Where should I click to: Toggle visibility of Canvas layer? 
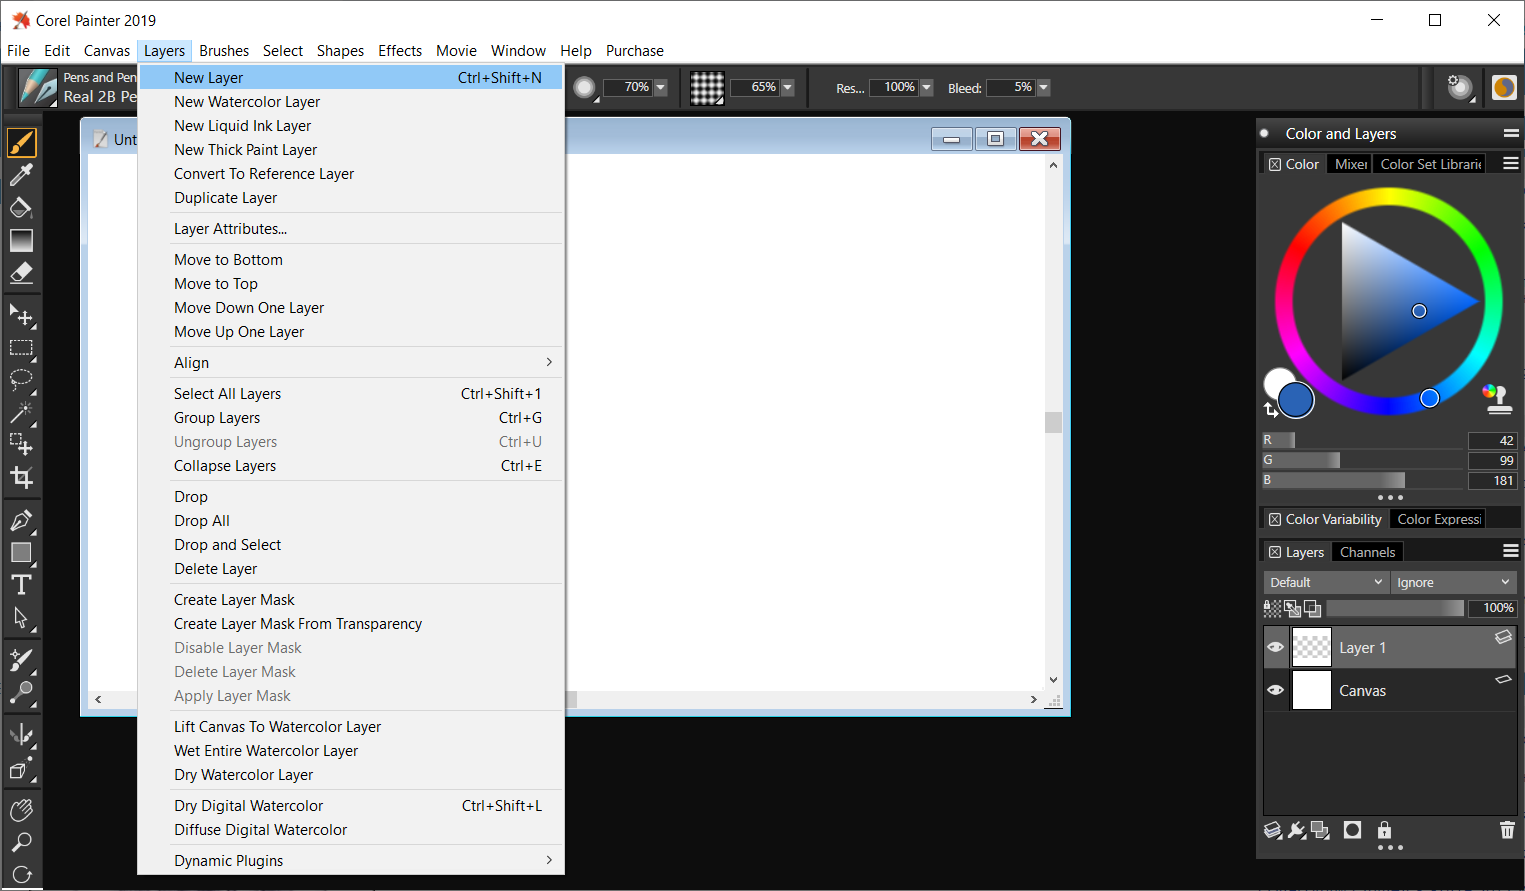pos(1276,690)
